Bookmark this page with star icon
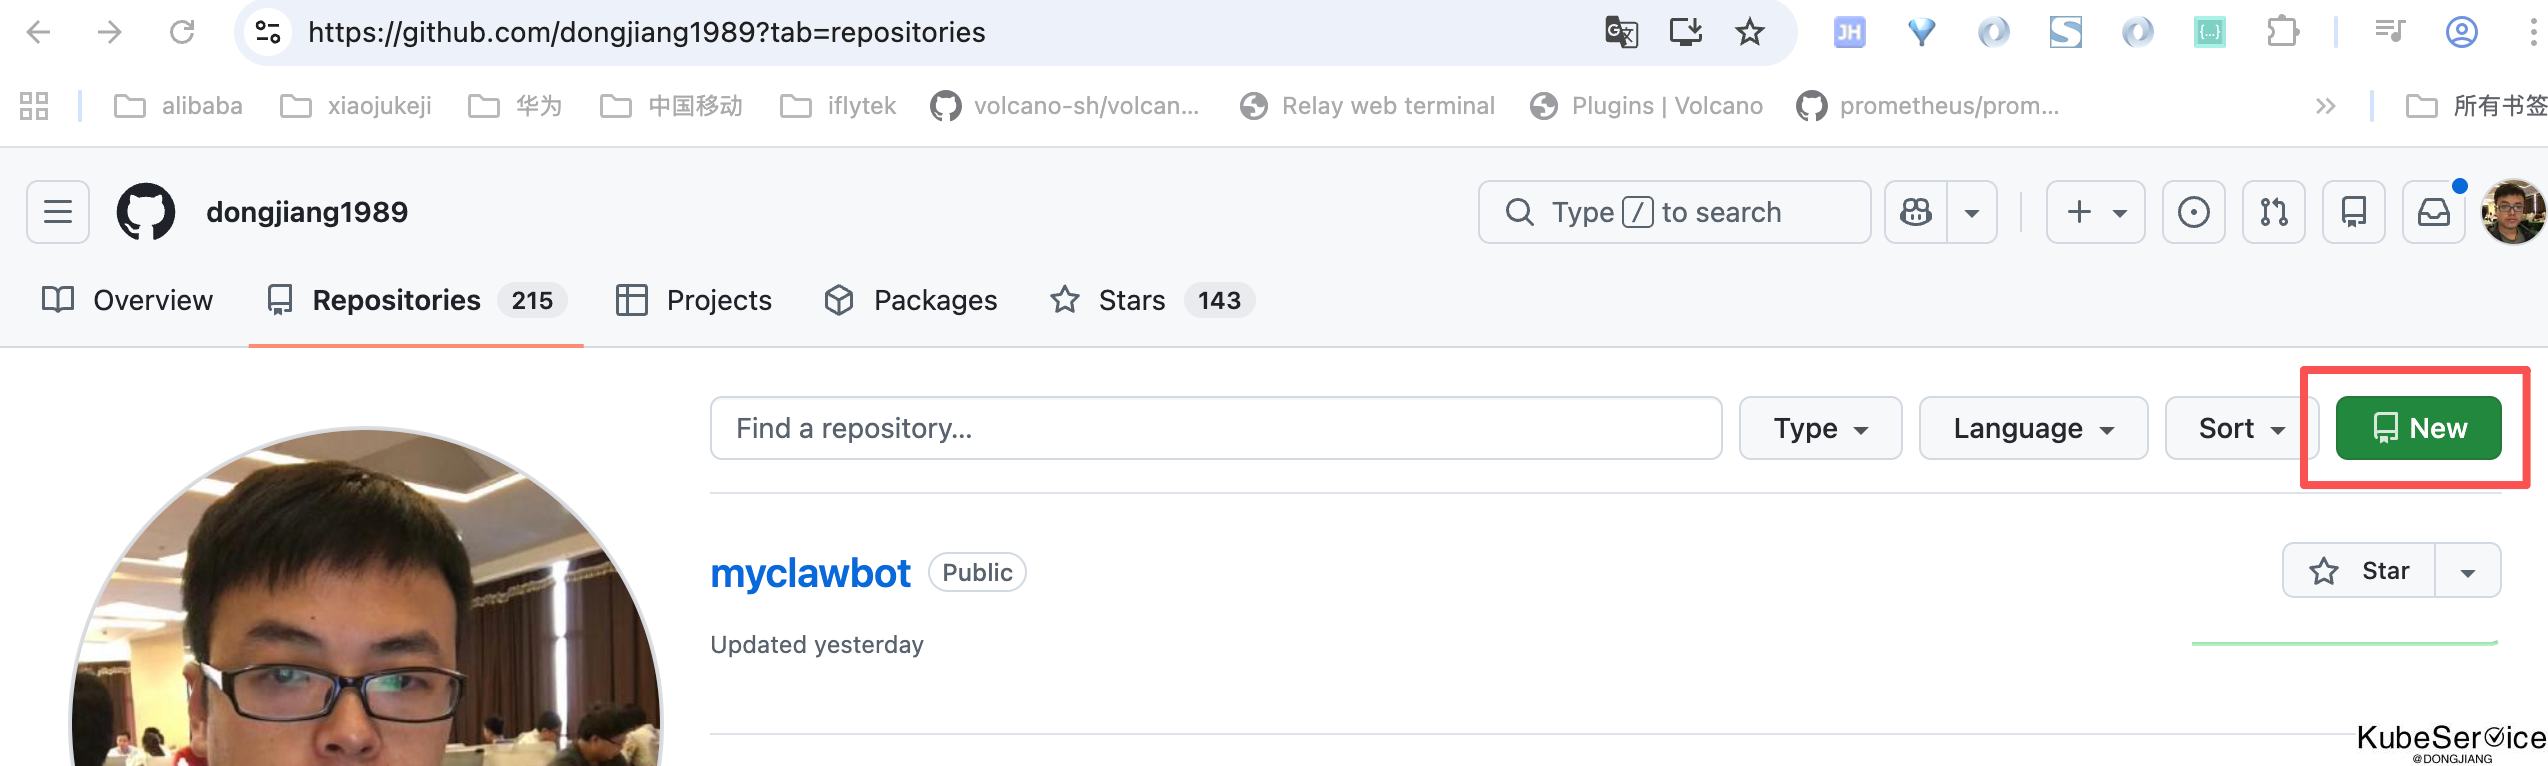 1749,33
